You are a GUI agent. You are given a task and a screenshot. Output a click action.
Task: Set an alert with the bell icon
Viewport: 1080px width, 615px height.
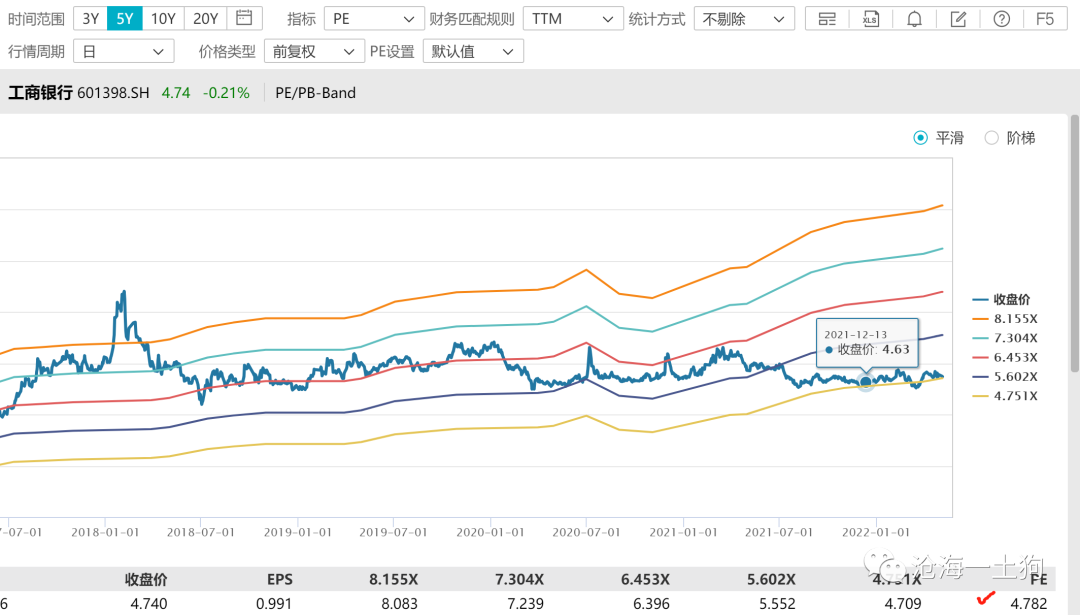tap(914, 19)
